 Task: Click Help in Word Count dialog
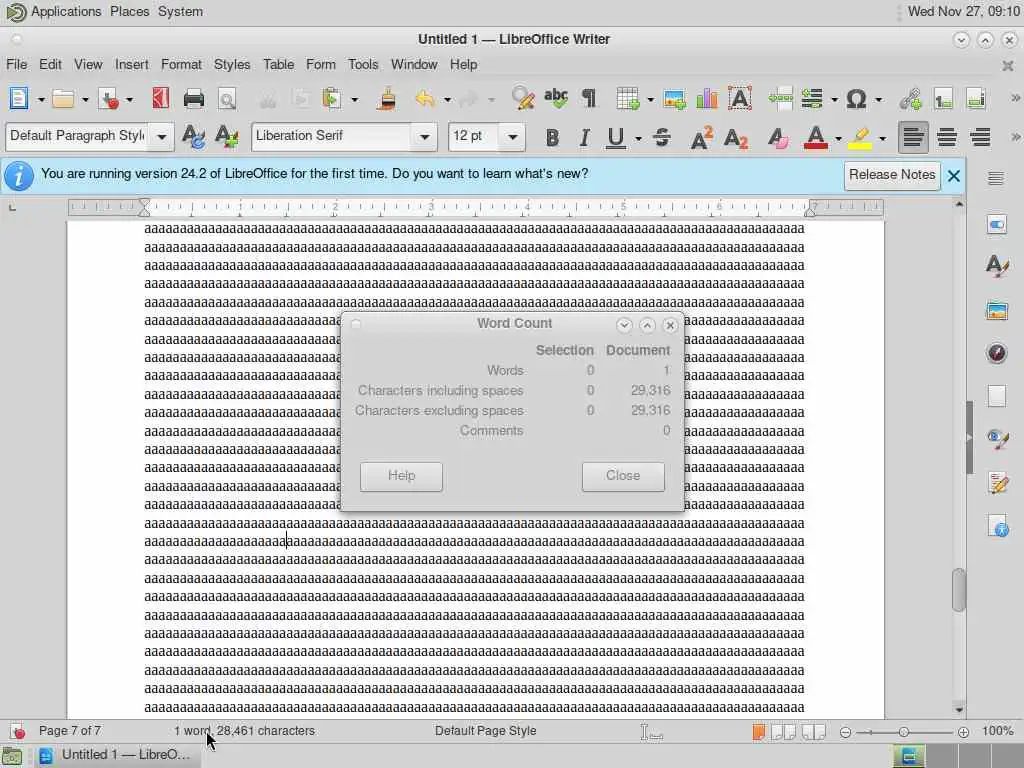tap(401, 476)
